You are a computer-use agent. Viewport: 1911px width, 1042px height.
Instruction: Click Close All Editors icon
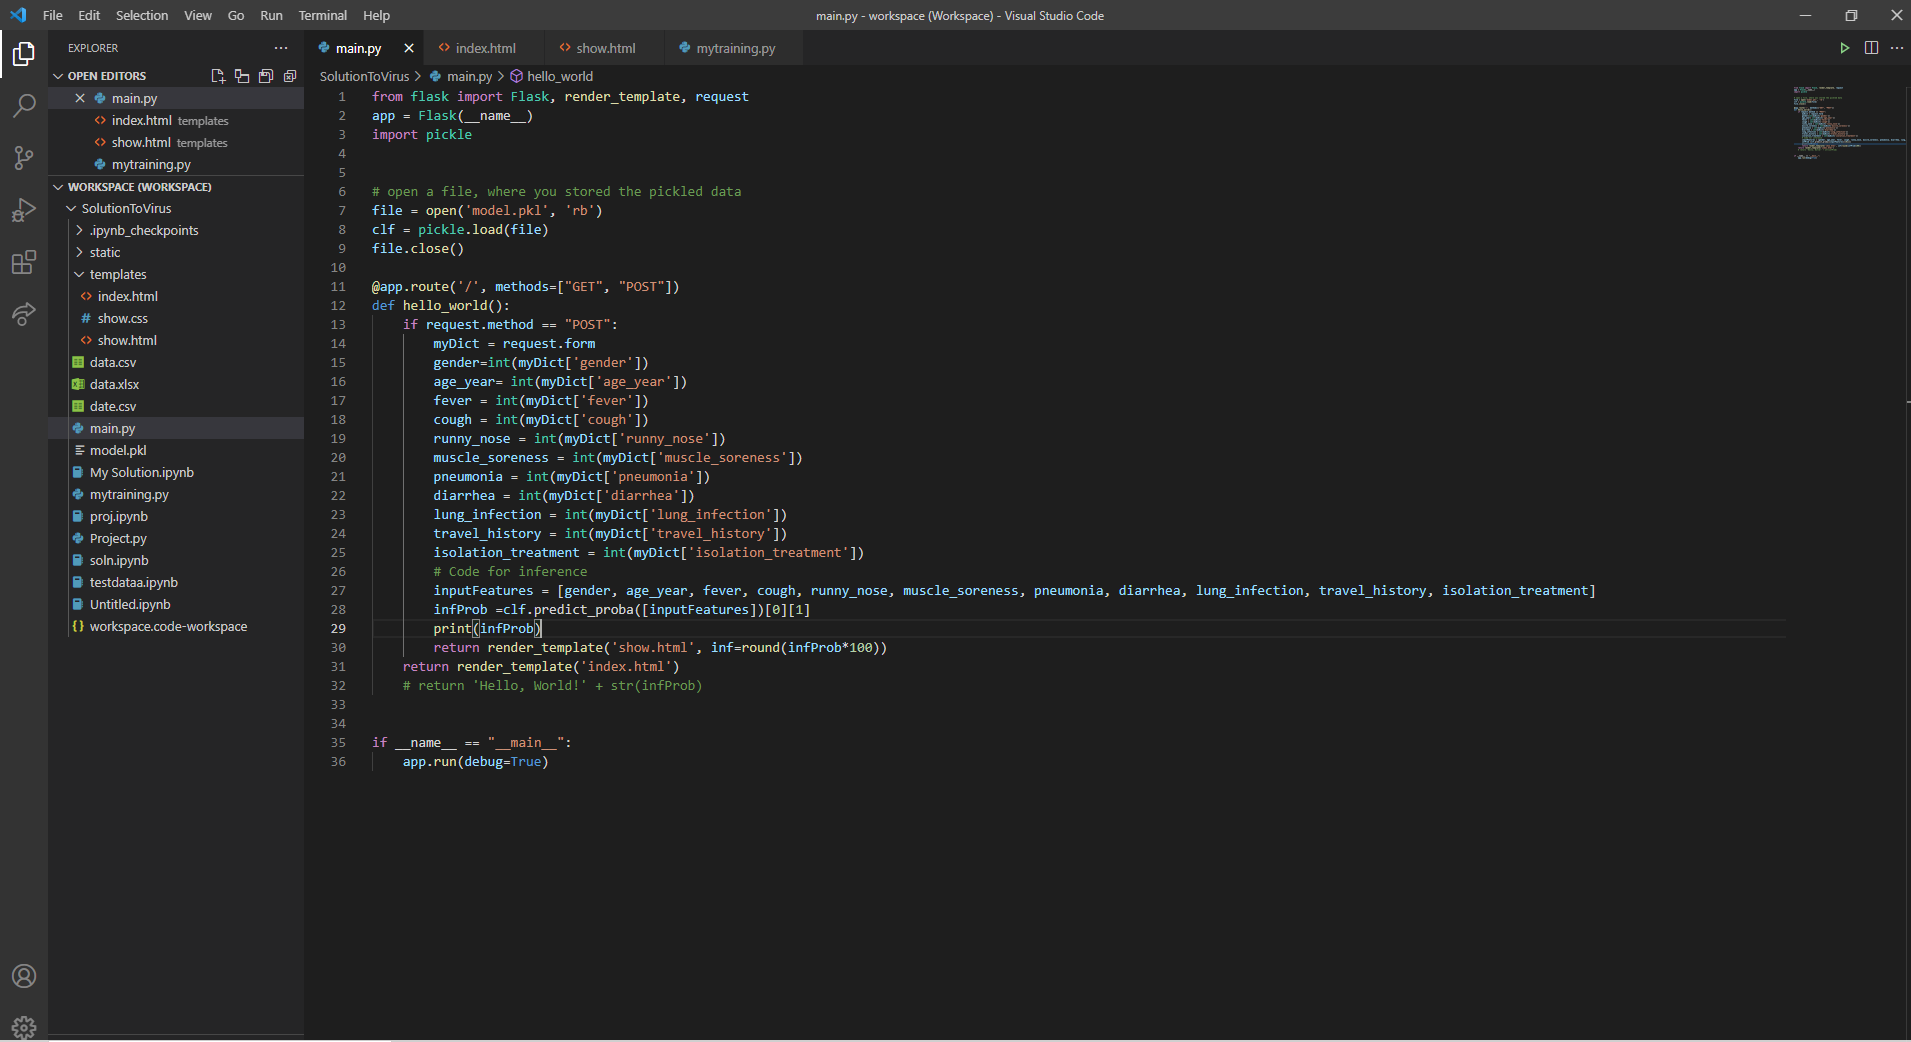(290, 76)
